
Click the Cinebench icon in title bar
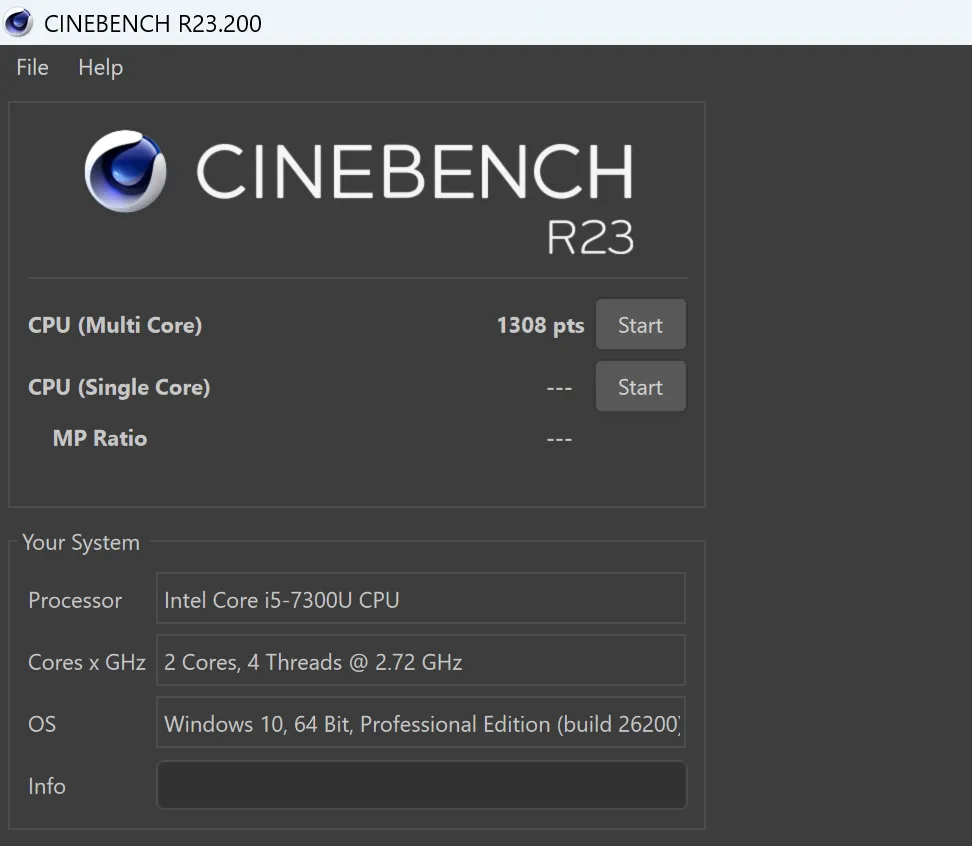pos(18,22)
